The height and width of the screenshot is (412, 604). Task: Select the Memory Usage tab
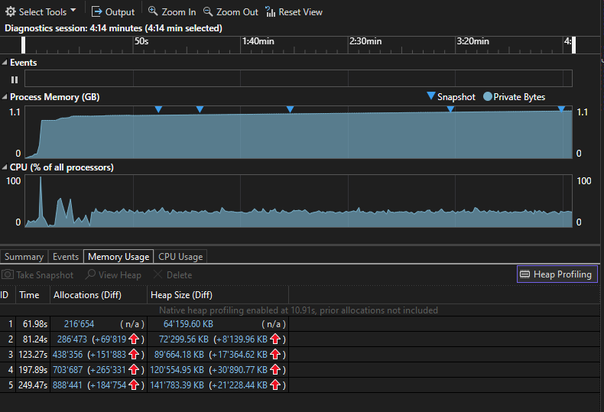tap(119, 257)
